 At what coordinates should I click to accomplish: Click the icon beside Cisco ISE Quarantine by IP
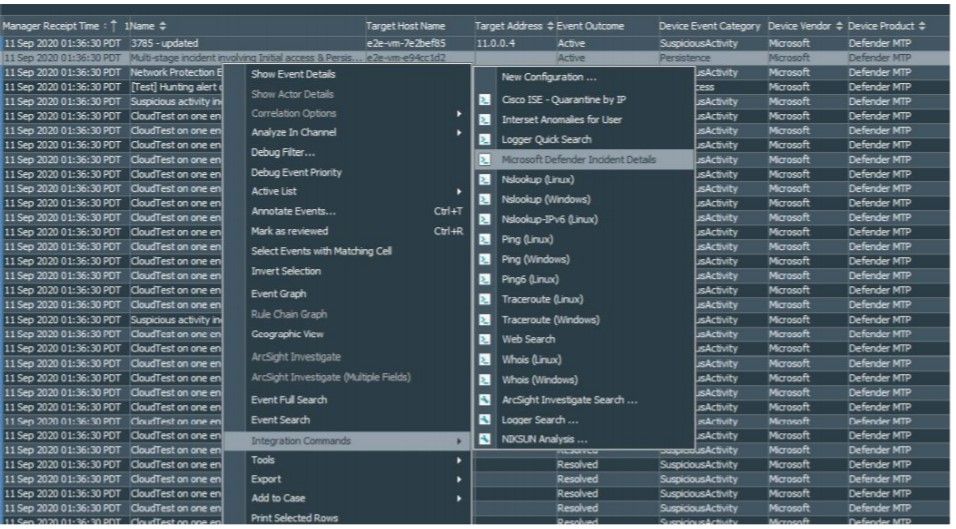[484, 100]
